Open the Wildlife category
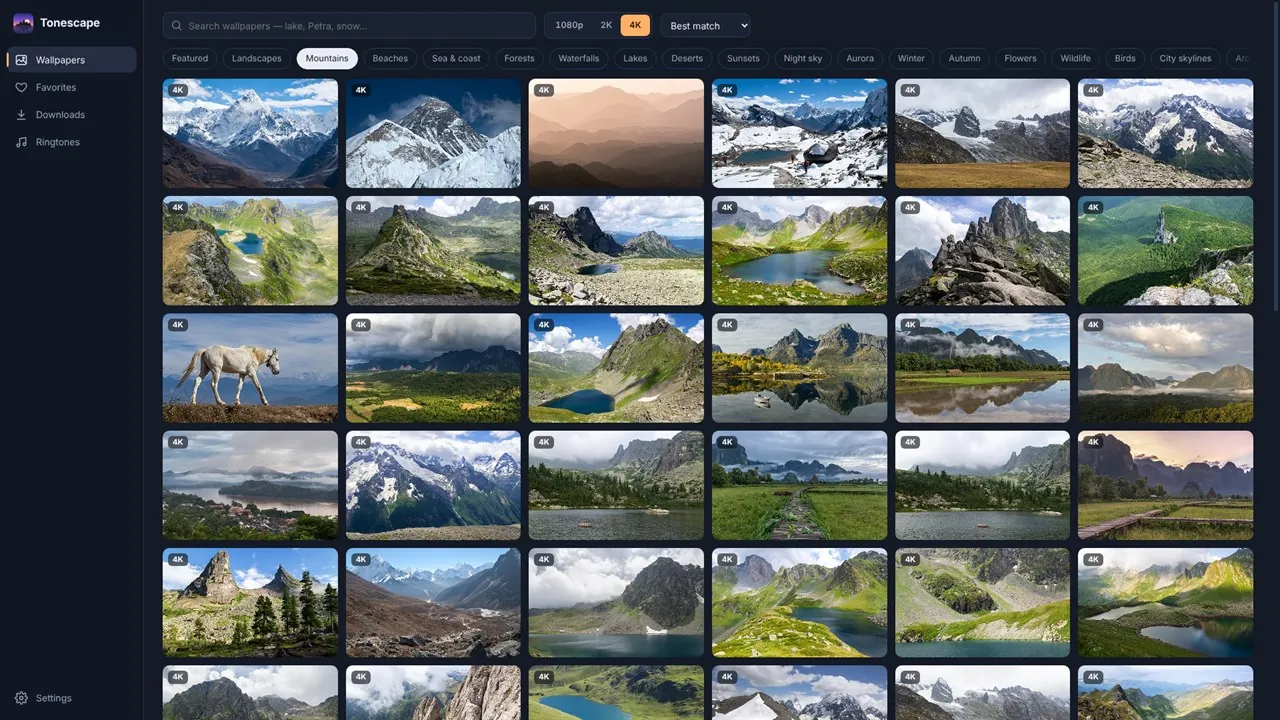Image resolution: width=1280 pixels, height=720 pixels. tap(1076, 58)
